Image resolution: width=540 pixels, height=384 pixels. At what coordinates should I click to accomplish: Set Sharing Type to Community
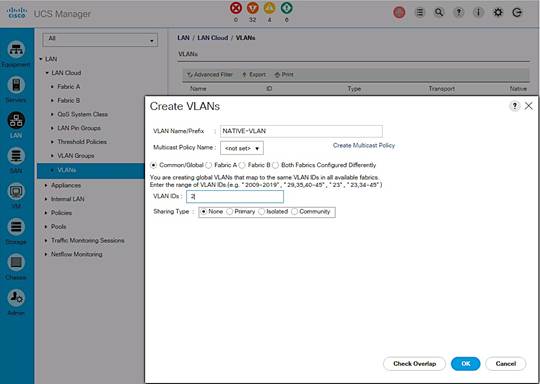294,212
